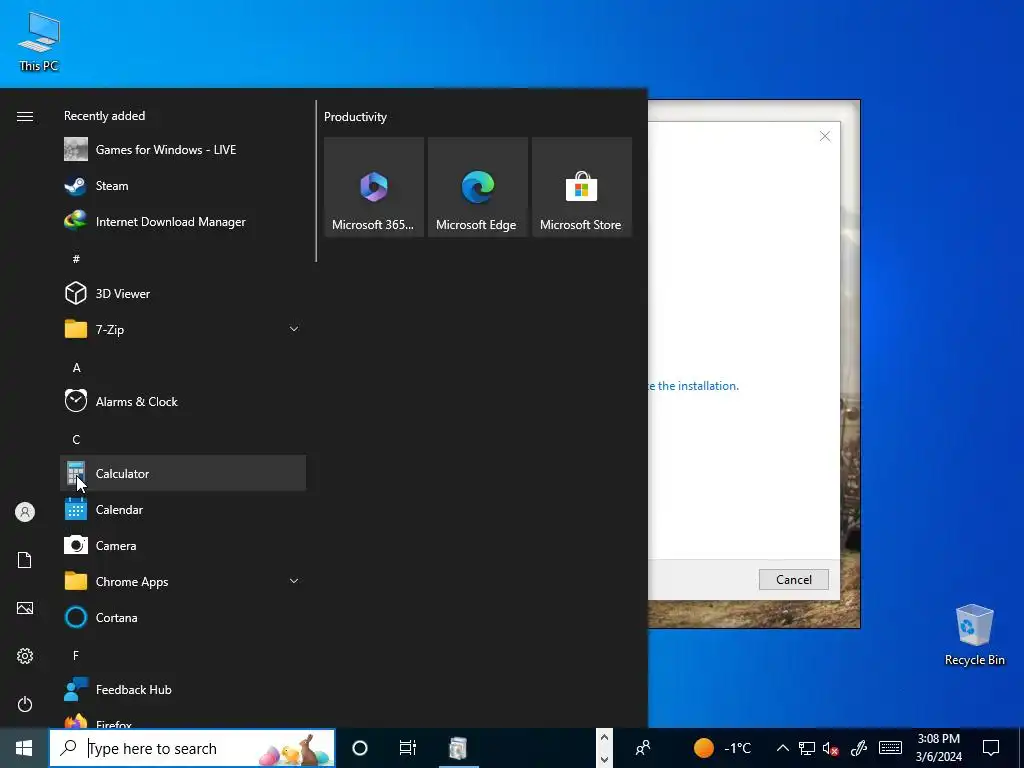Open Camera app
This screenshot has height=768, width=1024.
[x=183, y=545]
